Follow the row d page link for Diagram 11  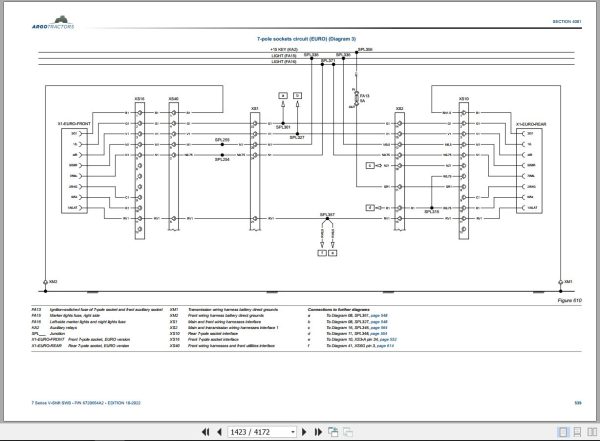tap(379, 334)
